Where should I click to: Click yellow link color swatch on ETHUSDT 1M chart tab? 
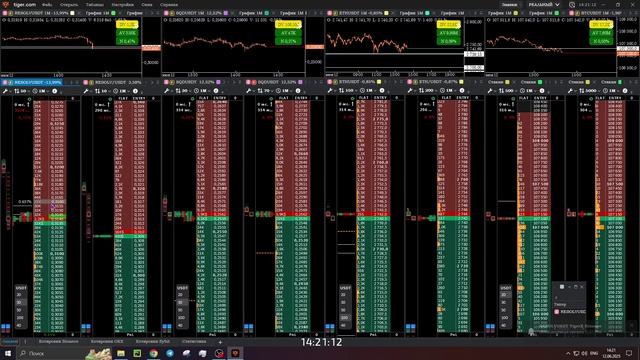pos(386,13)
